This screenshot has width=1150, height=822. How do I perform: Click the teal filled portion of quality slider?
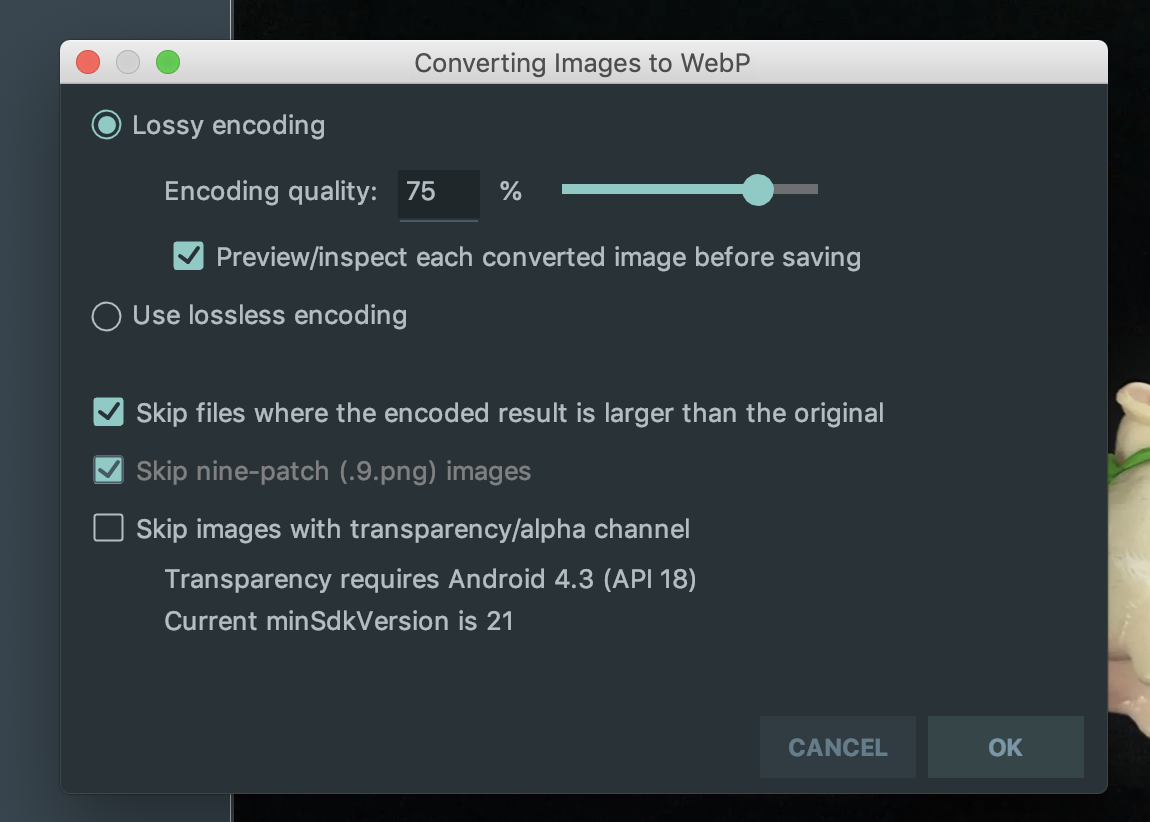(650, 189)
